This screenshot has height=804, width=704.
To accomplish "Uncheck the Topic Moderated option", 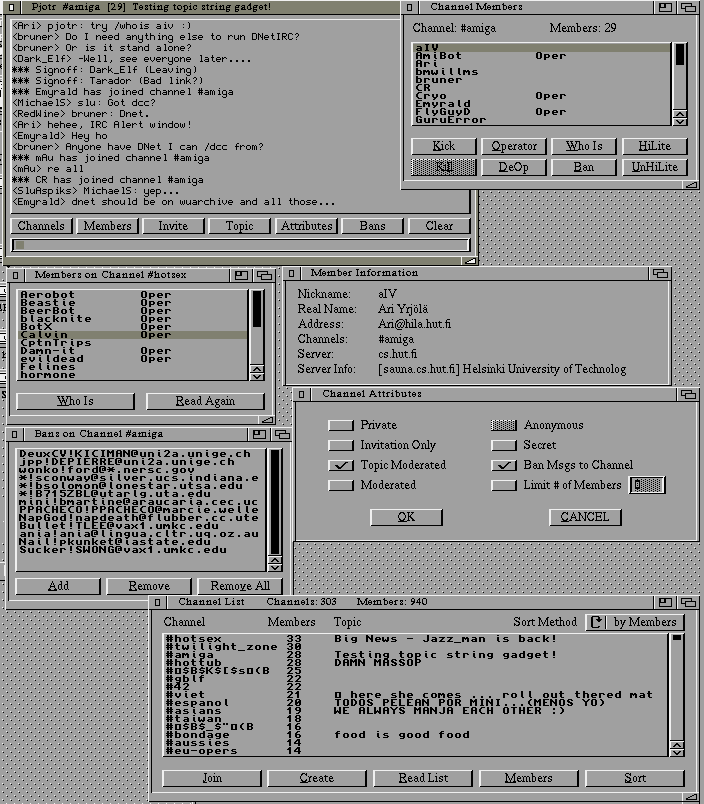I will [x=342, y=465].
